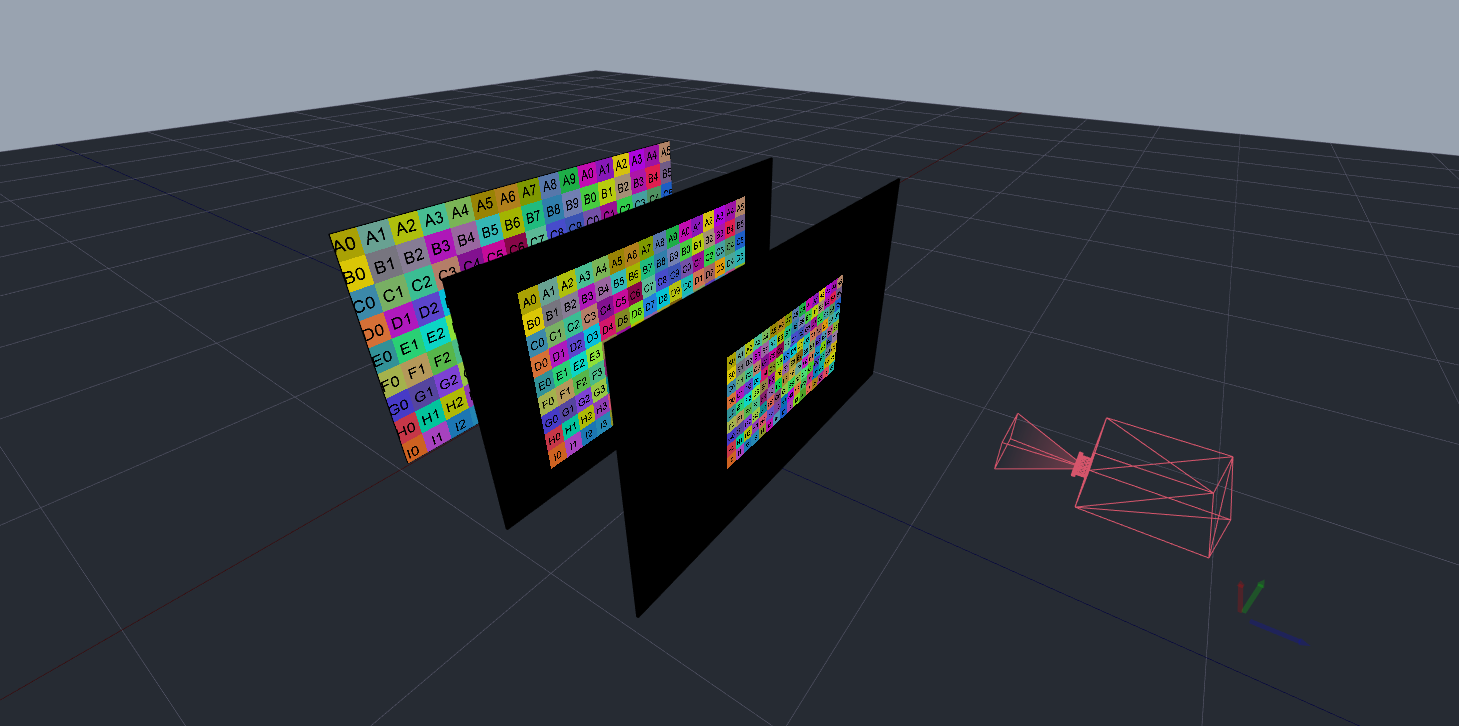Click the blue arrow of the axis gizmo

click(x=1280, y=632)
